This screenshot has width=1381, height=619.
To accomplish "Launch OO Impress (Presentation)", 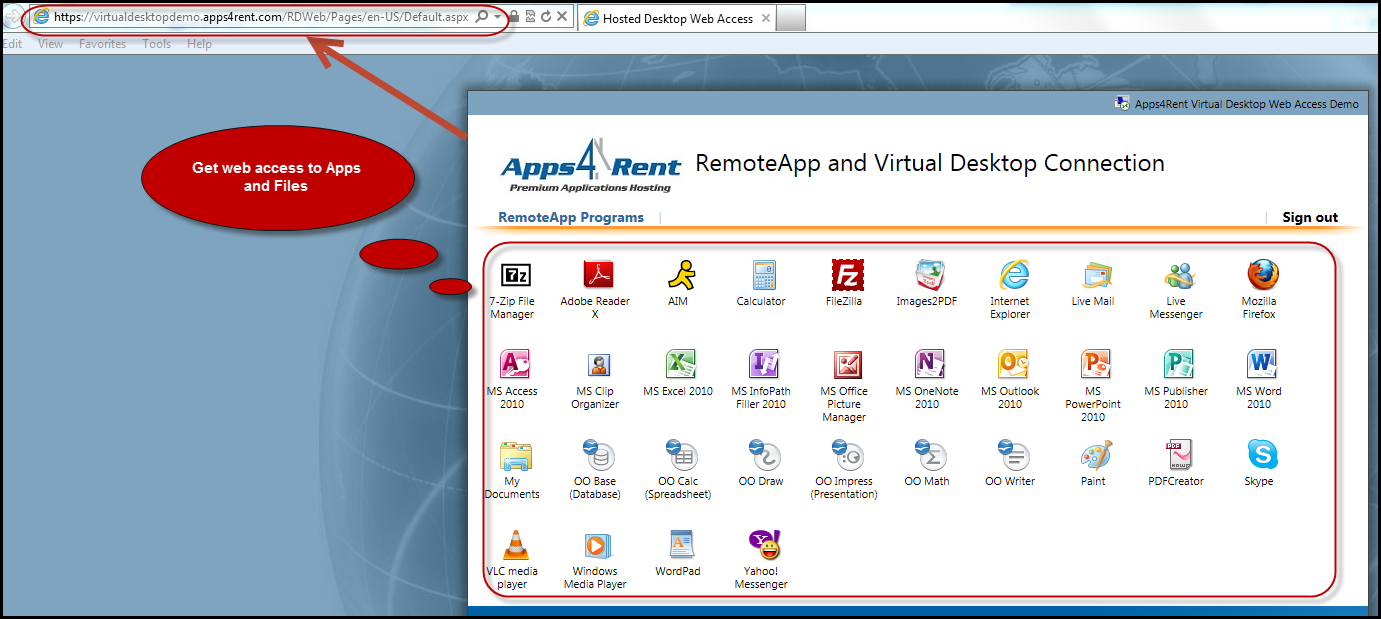I will pos(847,455).
